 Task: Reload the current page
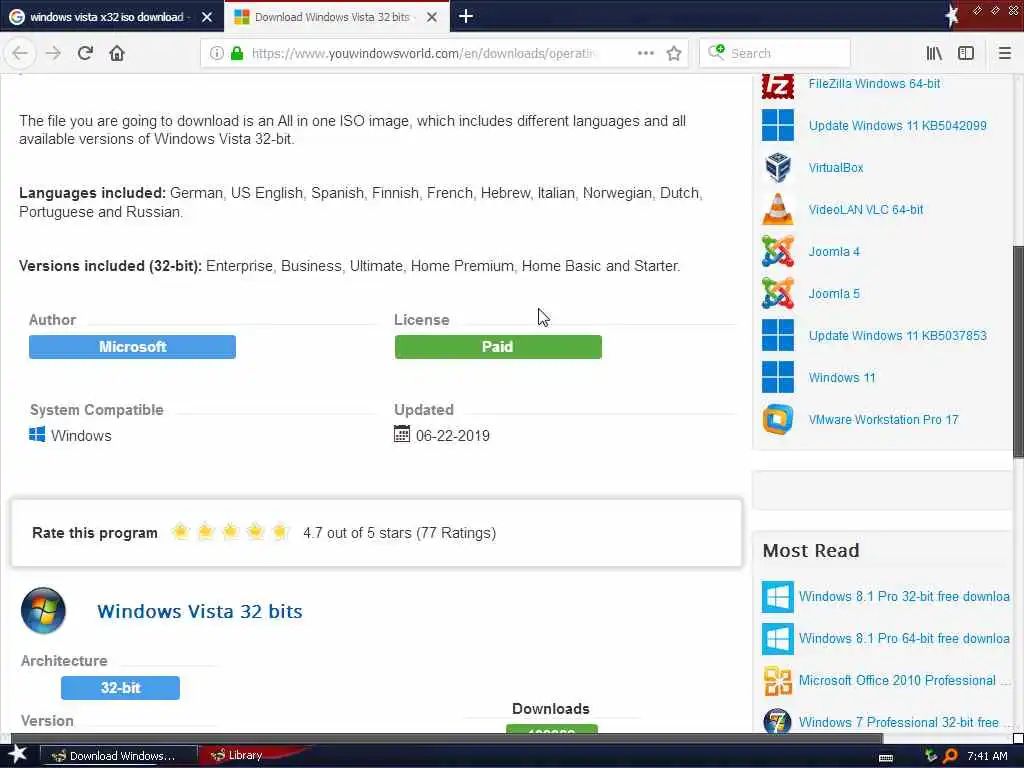pyautogui.click(x=85, y=53)
